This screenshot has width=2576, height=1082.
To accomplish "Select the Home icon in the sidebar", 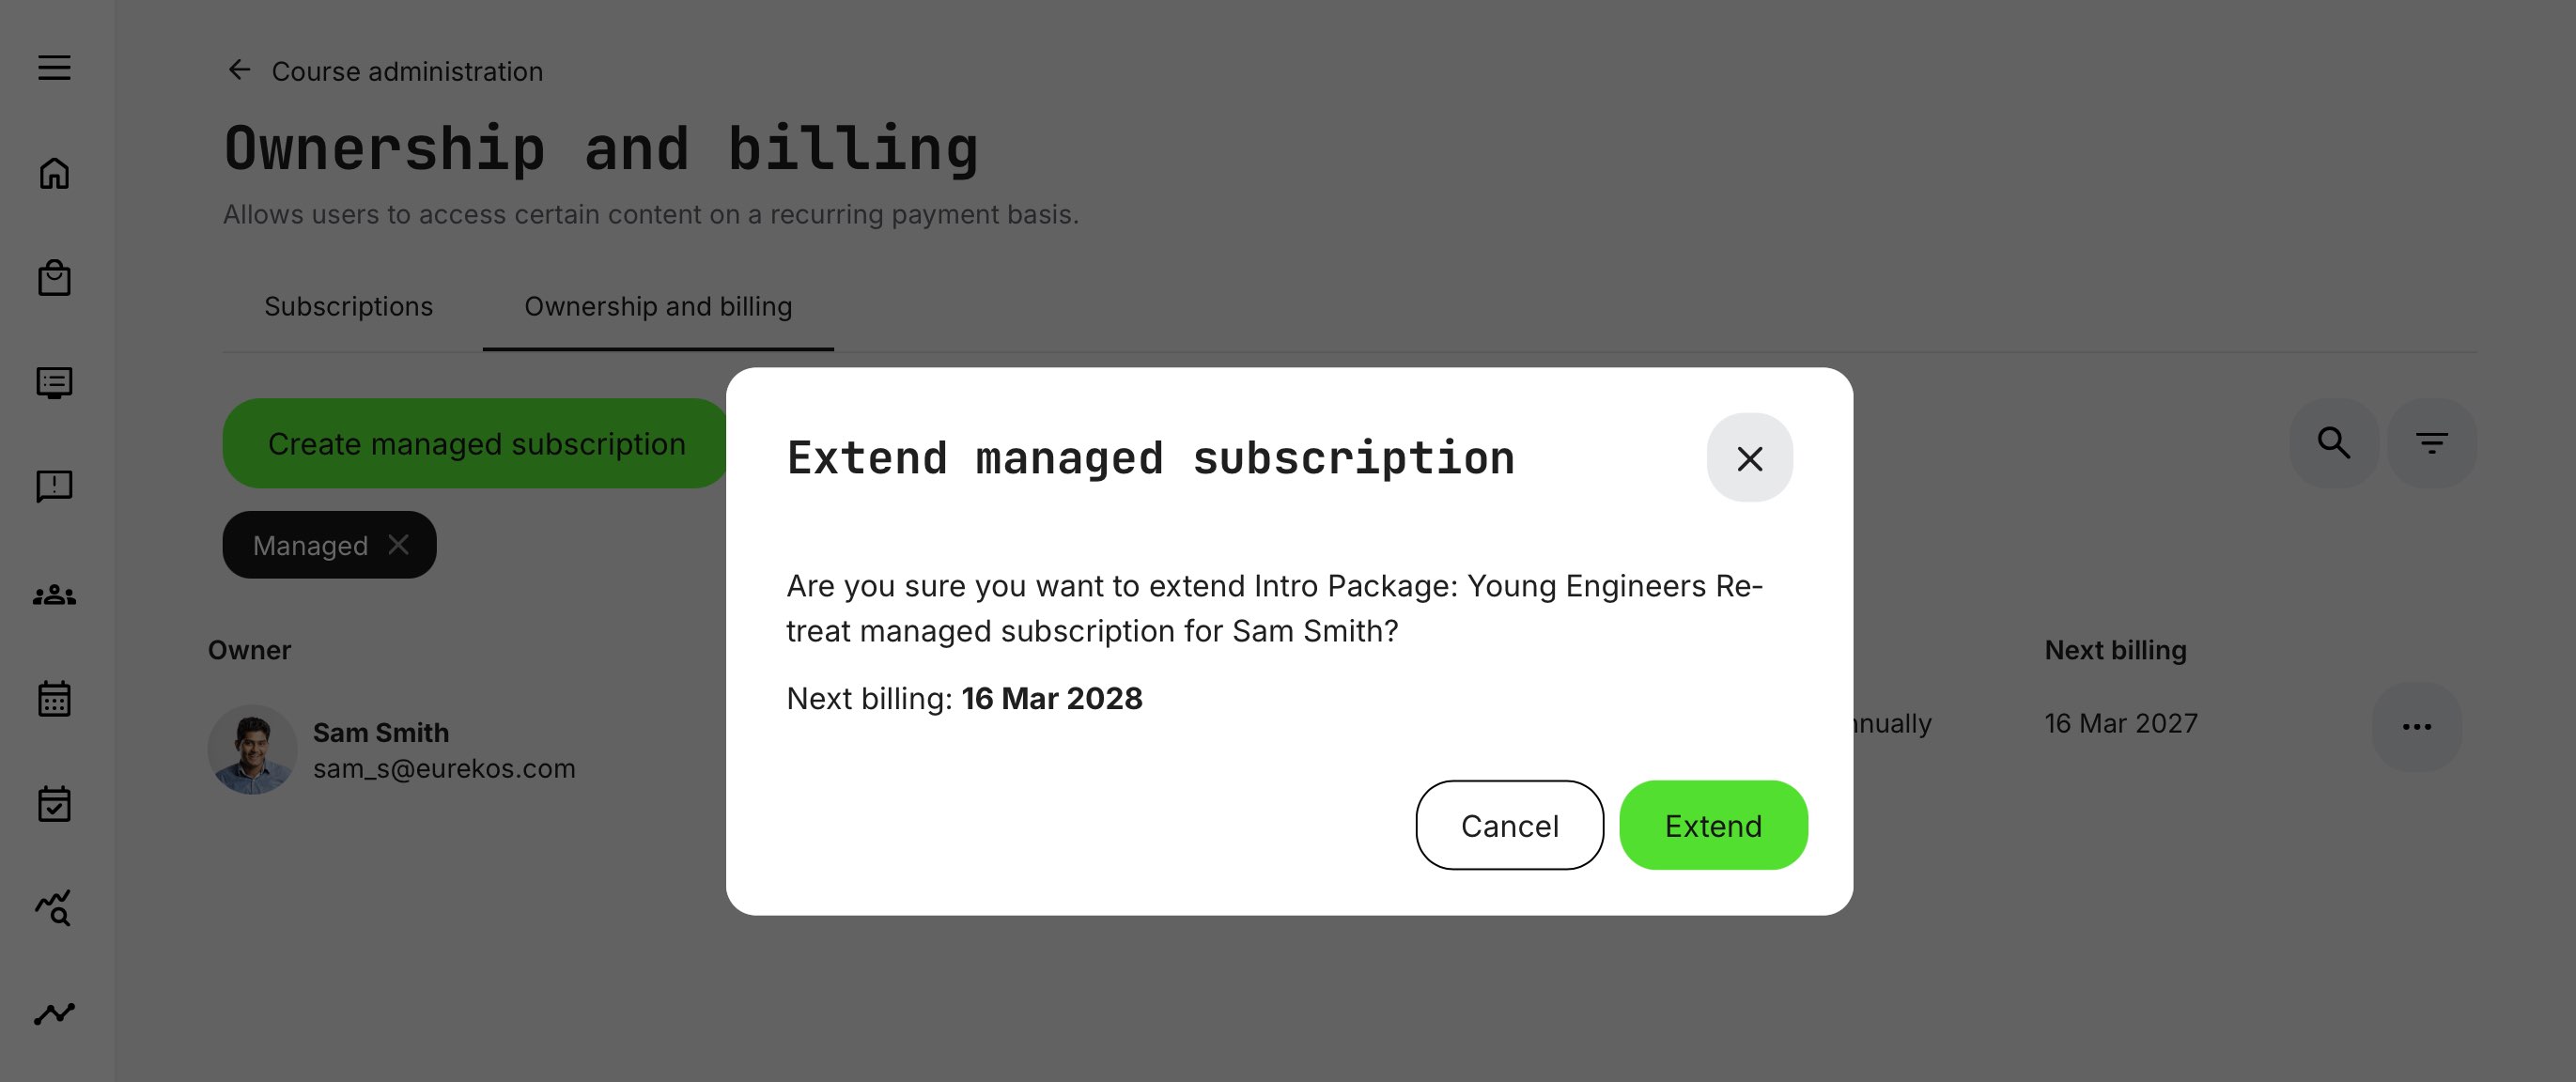I will [55, 173].
